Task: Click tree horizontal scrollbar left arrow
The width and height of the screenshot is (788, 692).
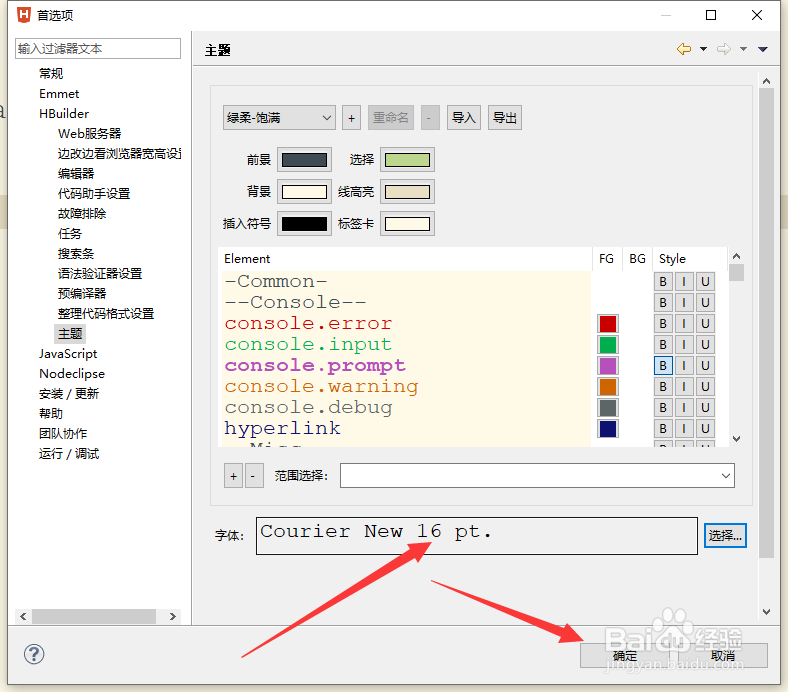Action: click(23, 616)
